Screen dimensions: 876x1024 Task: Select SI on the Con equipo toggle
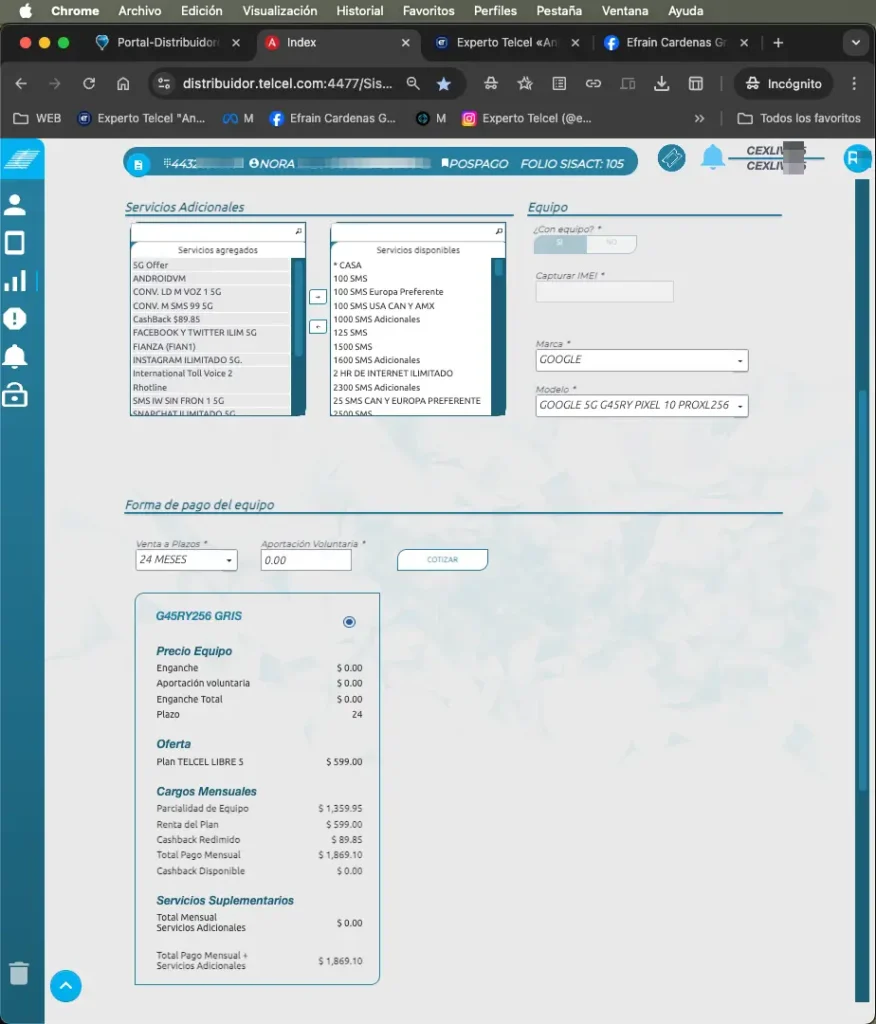(x=560, y=244)
